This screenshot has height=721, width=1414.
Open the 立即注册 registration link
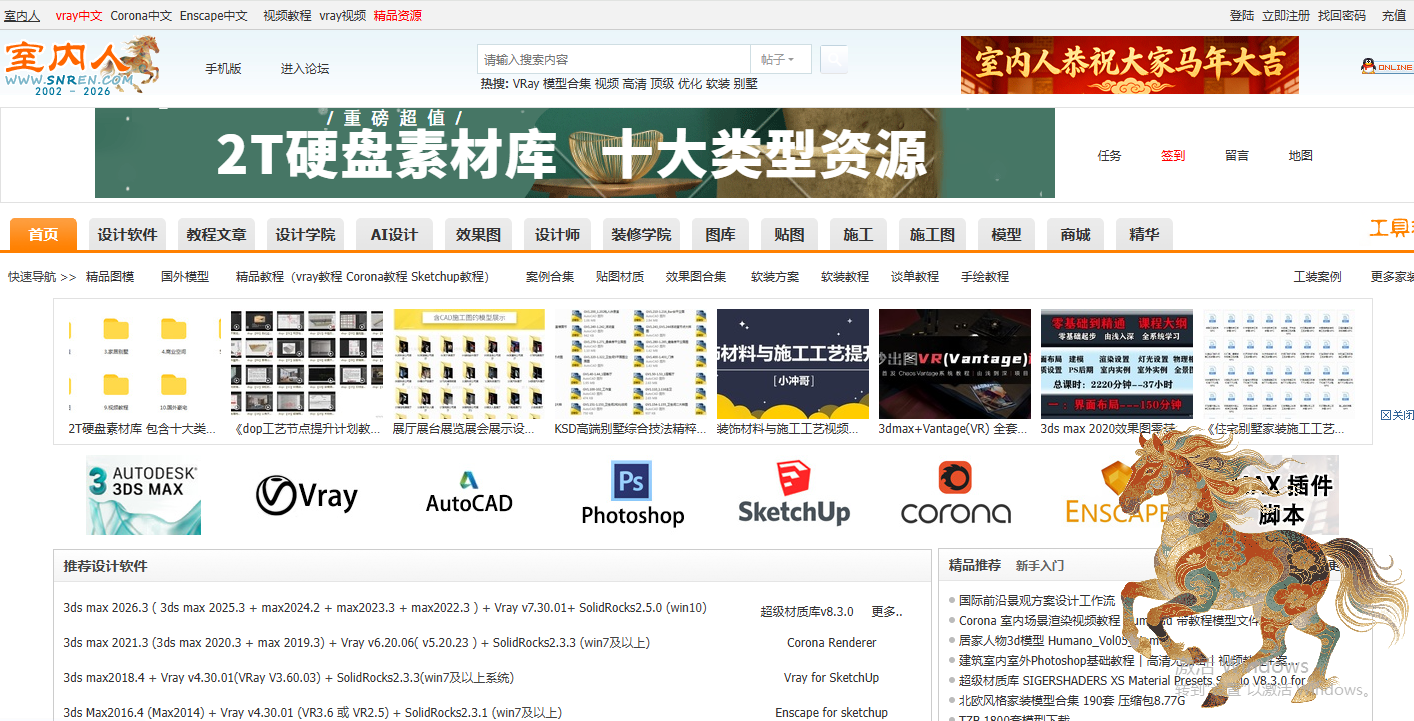tap(1286, 16)
